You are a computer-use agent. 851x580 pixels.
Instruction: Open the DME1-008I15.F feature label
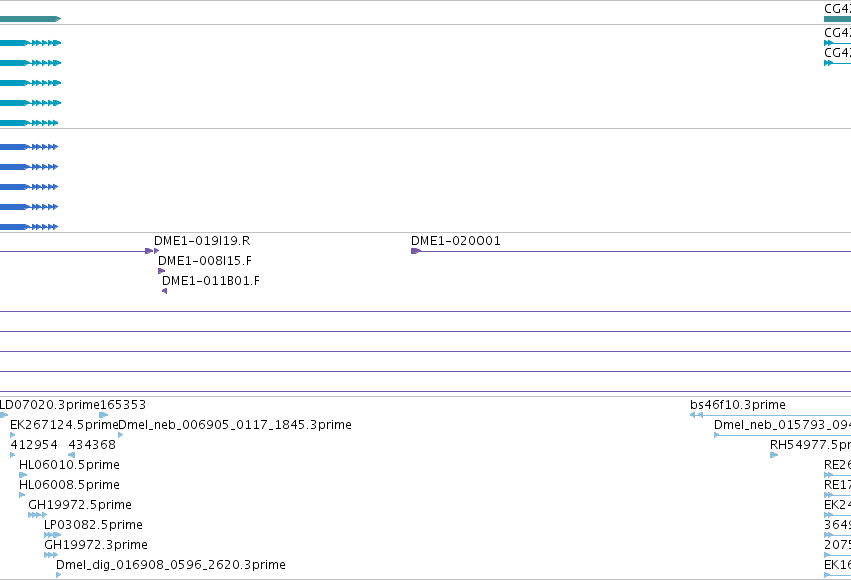[205, 261]
